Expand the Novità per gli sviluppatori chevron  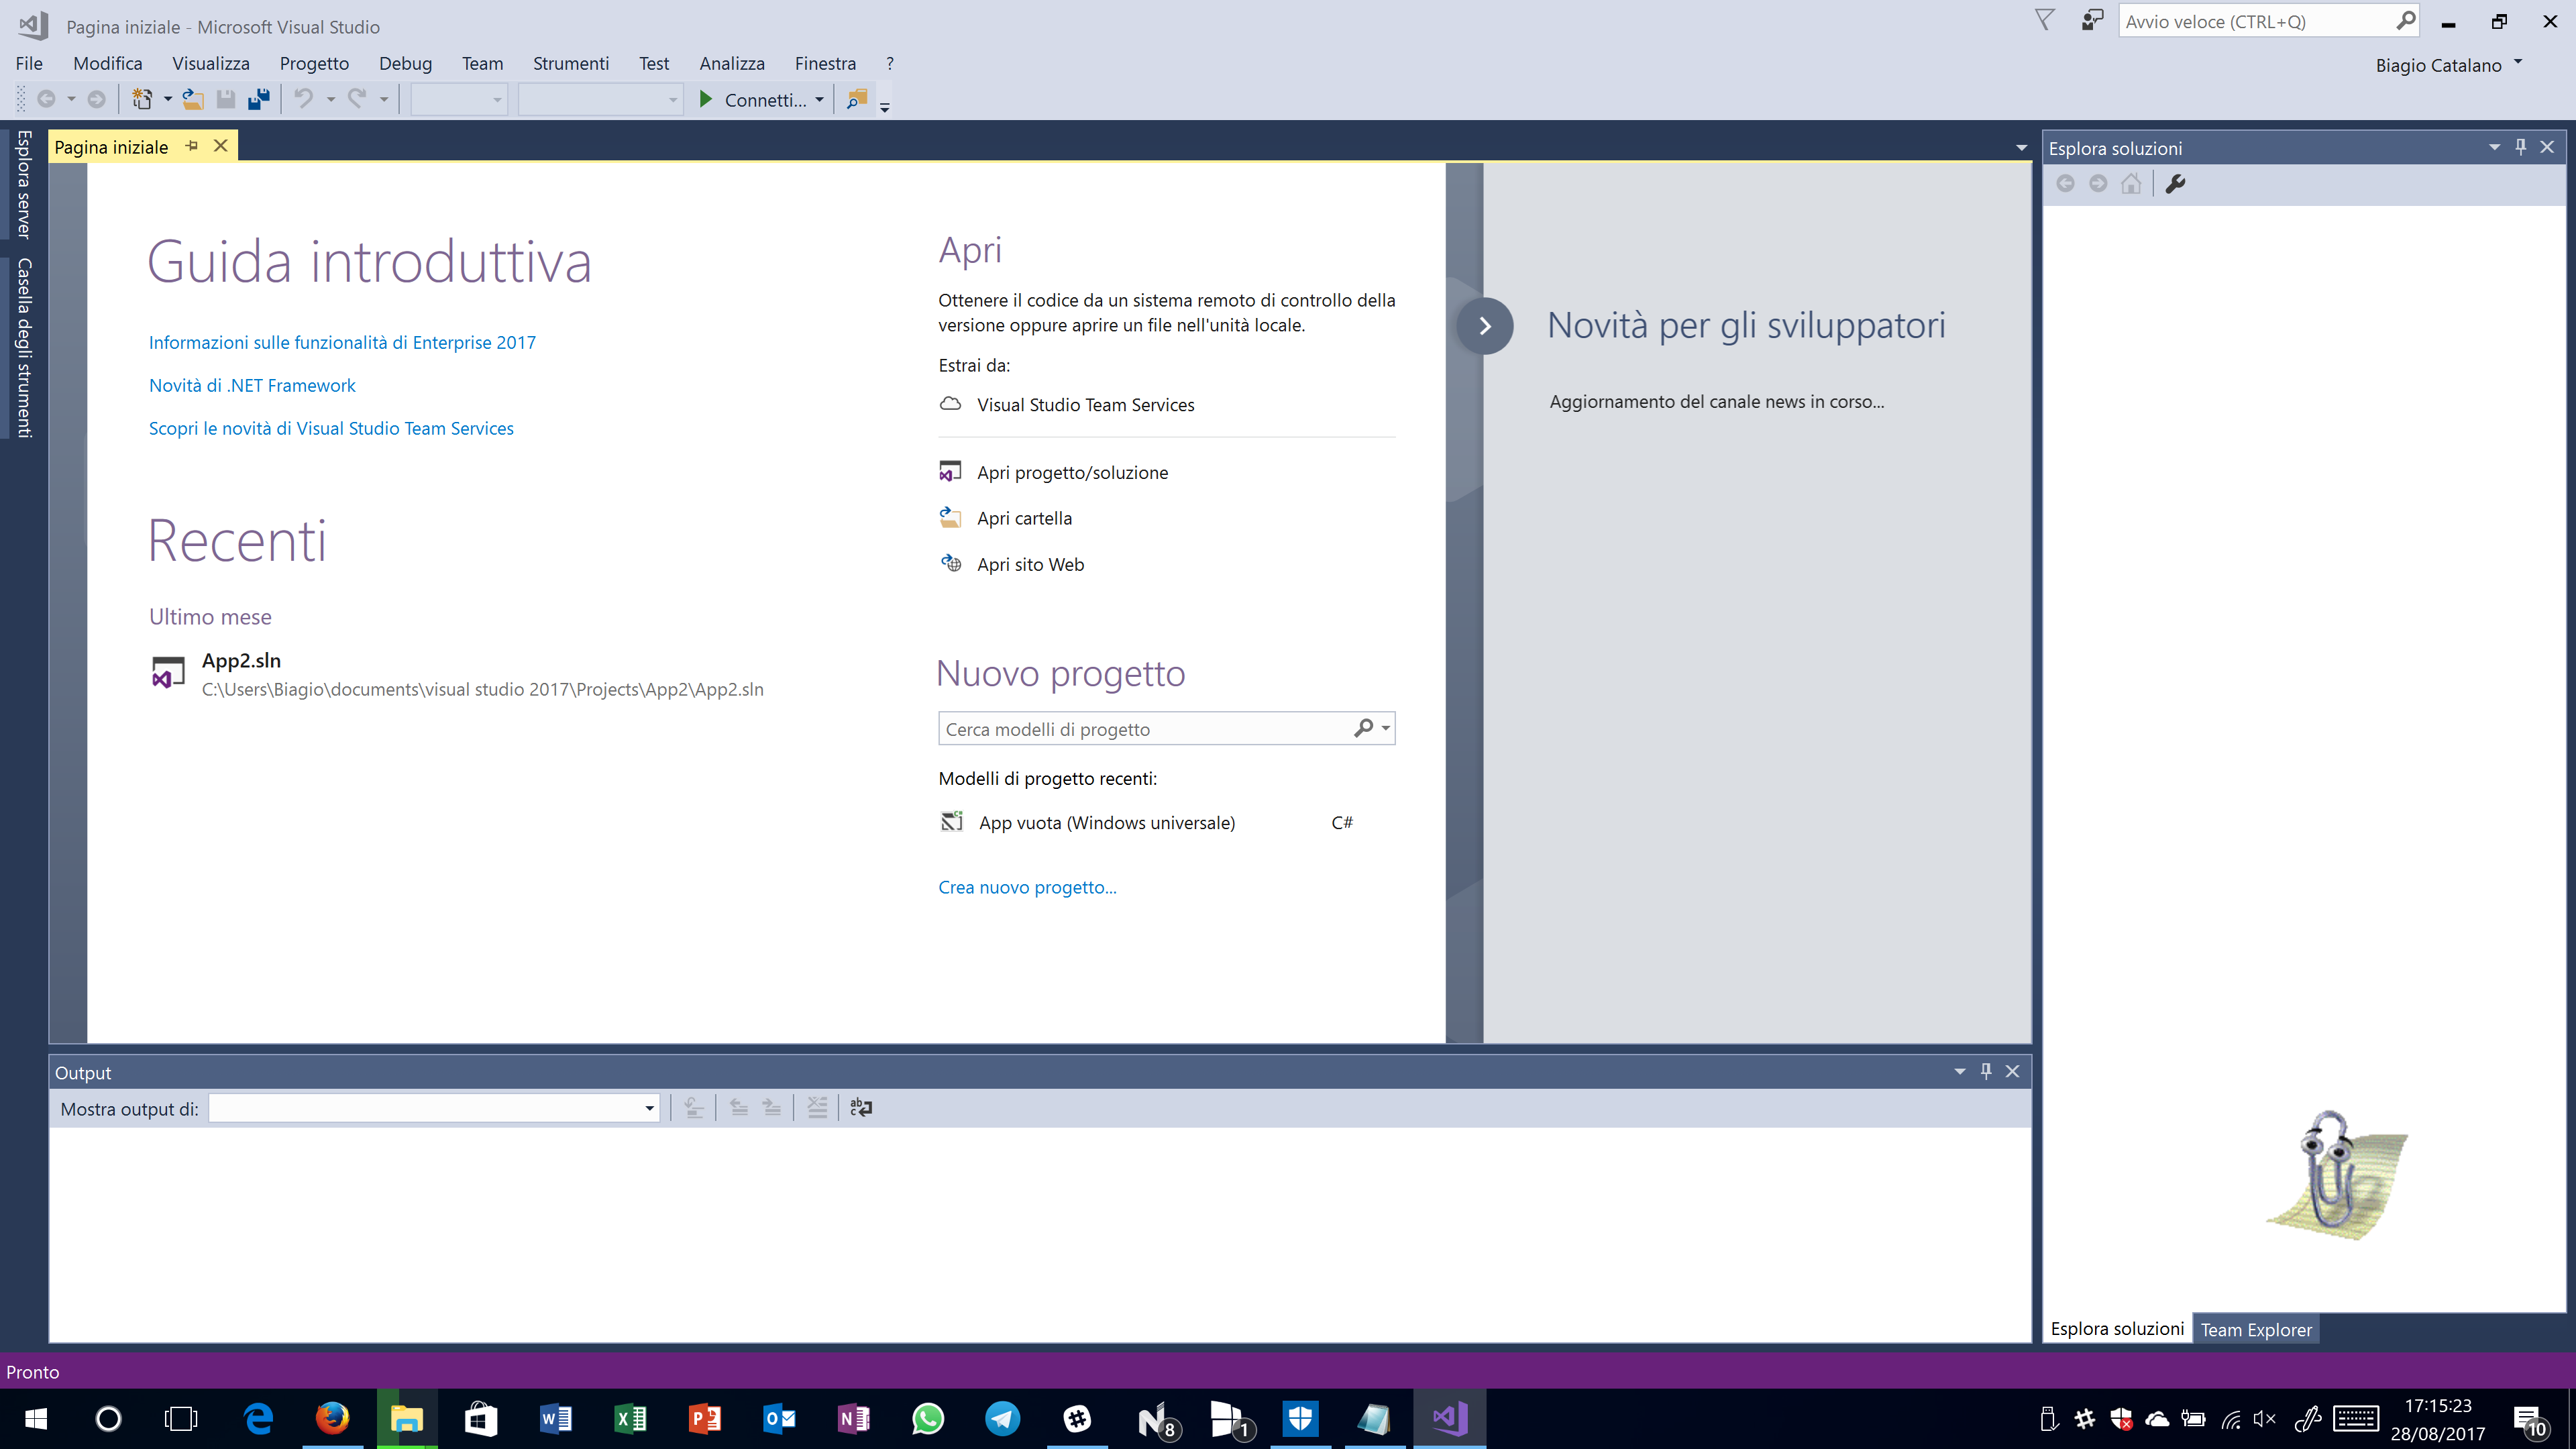pyautogui.click(x=1485, y=326)
